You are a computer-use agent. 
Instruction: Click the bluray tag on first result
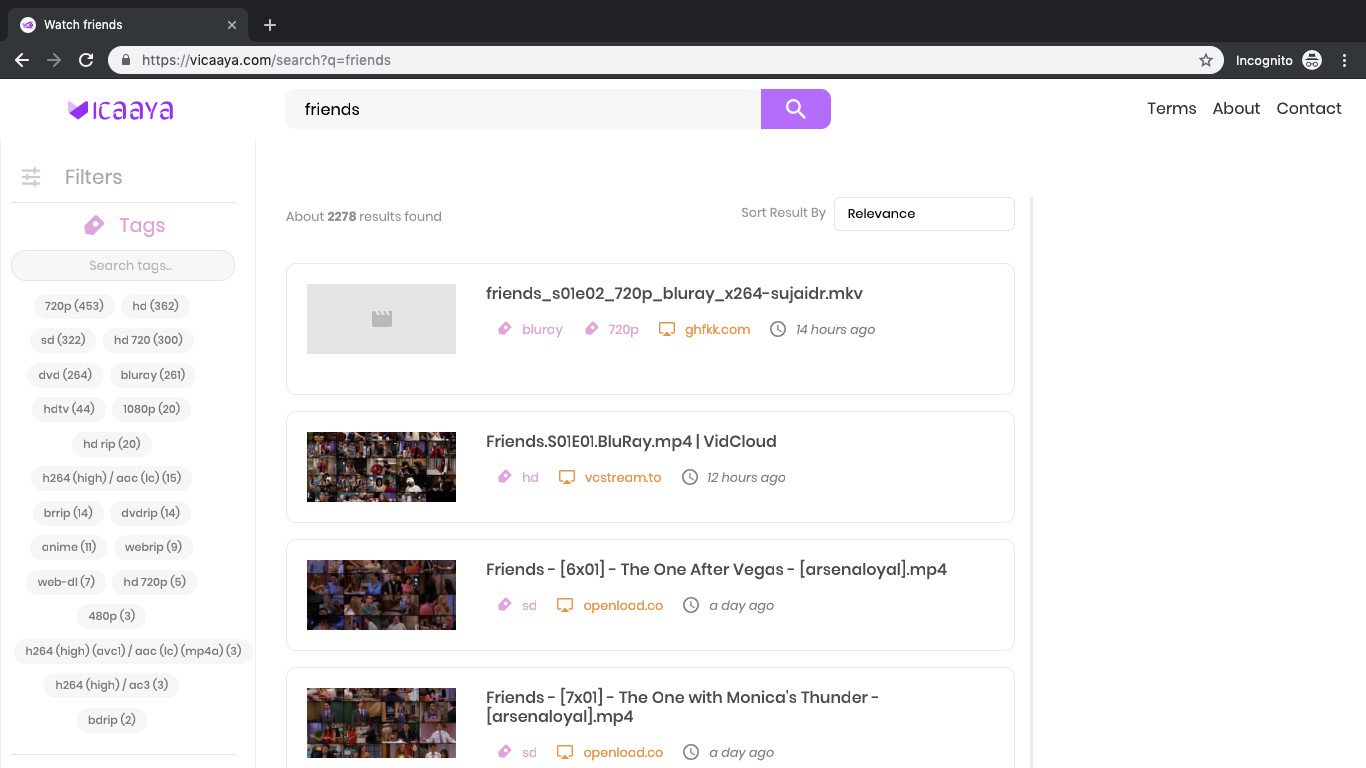542,329
